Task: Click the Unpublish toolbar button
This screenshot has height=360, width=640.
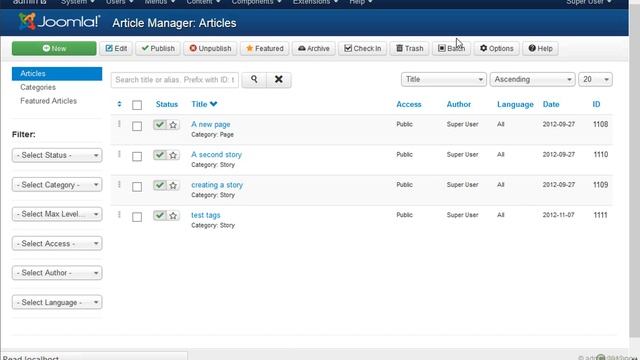Action: pyautogui.click(x=210, y=48)
